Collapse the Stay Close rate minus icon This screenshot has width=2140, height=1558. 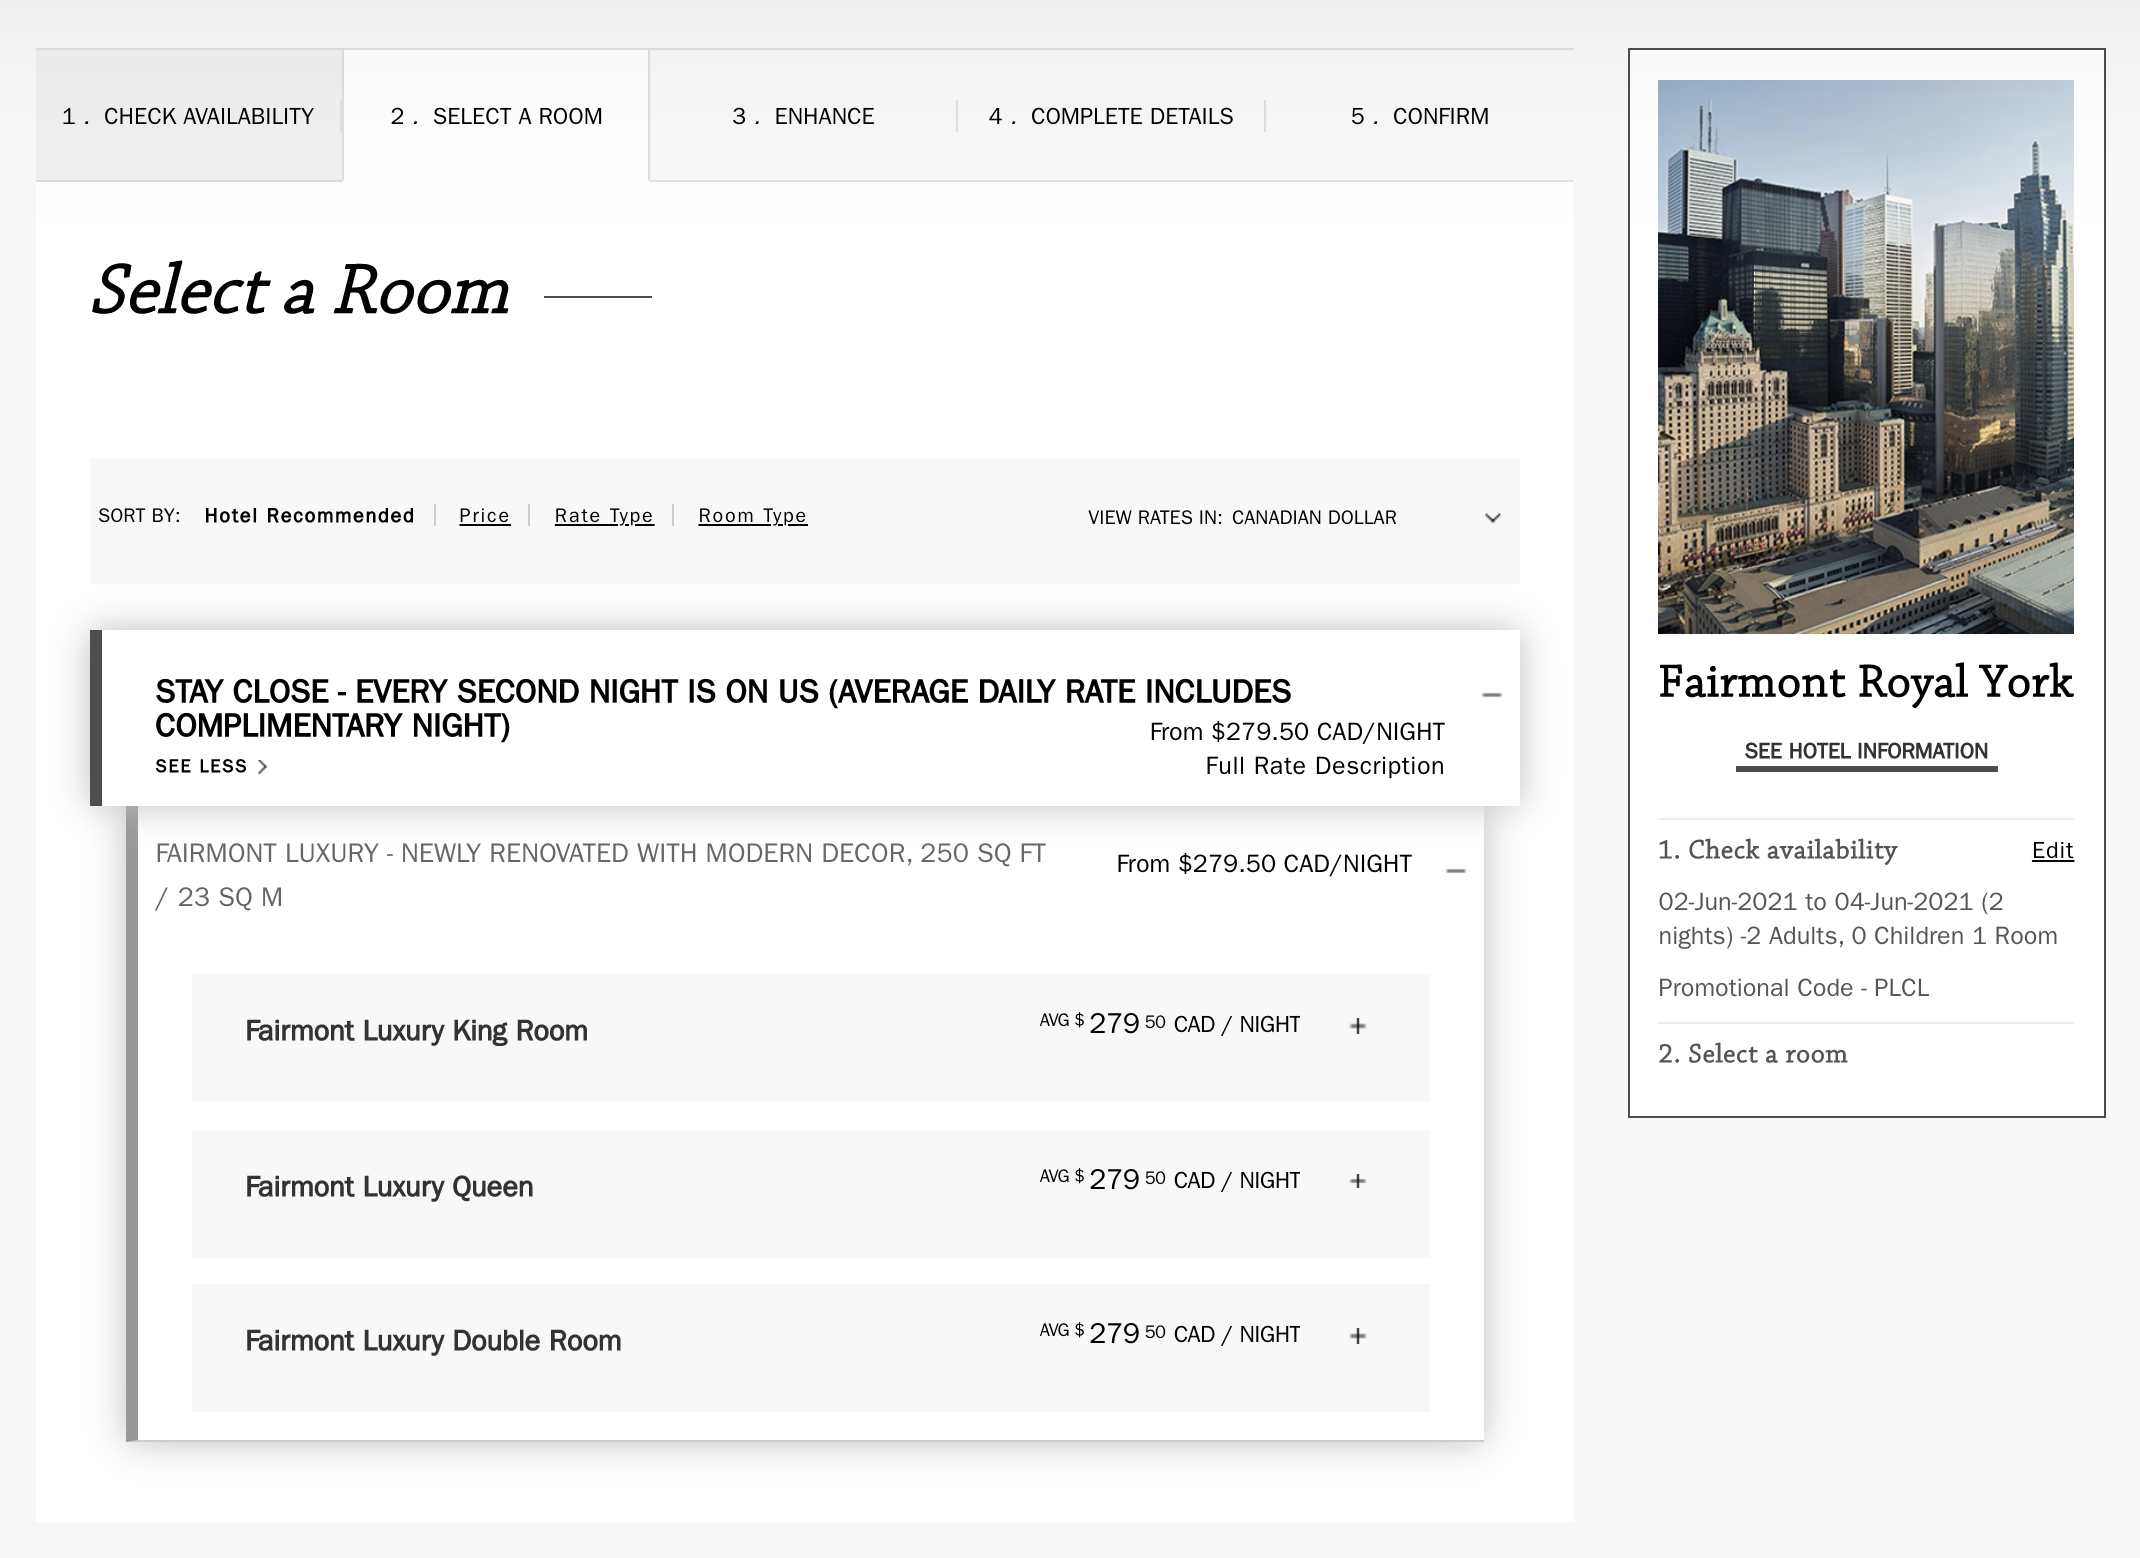tap(1491, 695)
